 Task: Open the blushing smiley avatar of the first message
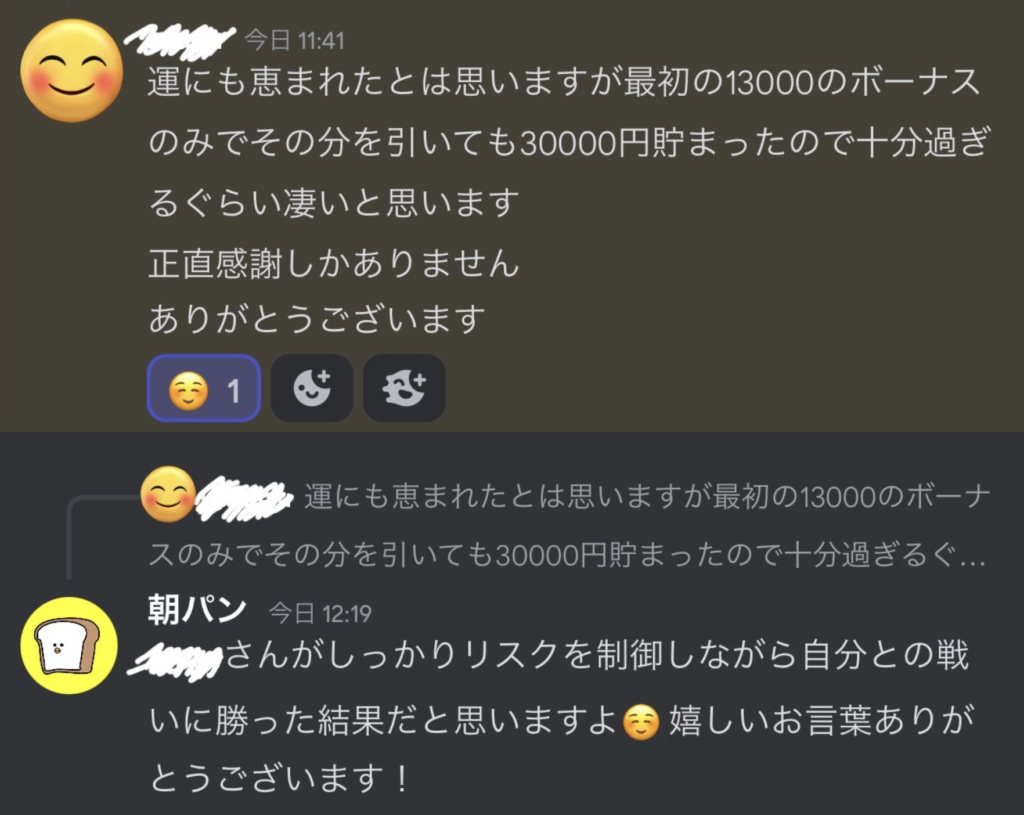coord(71,71)
